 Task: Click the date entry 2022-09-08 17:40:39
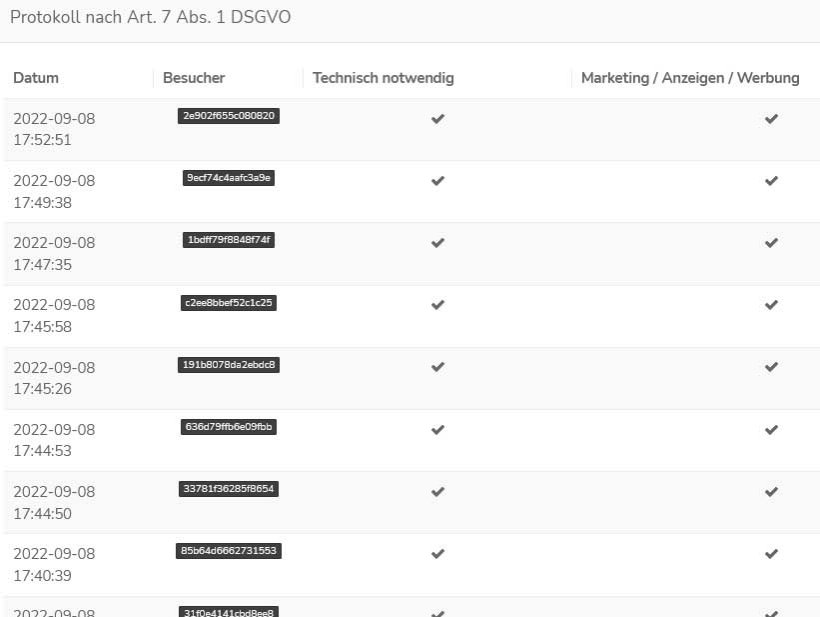(x=54, y=565)
